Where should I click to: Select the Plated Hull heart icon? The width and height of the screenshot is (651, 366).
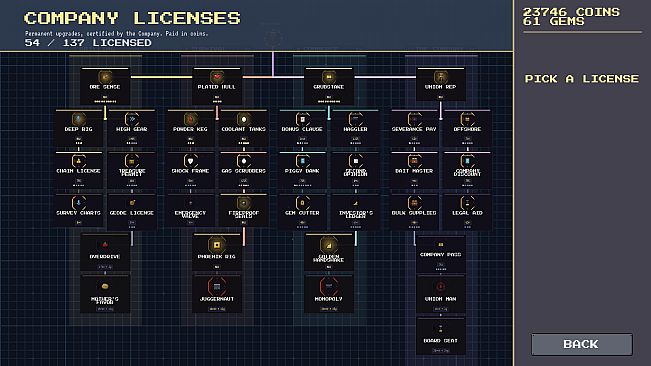coord(217,77)
